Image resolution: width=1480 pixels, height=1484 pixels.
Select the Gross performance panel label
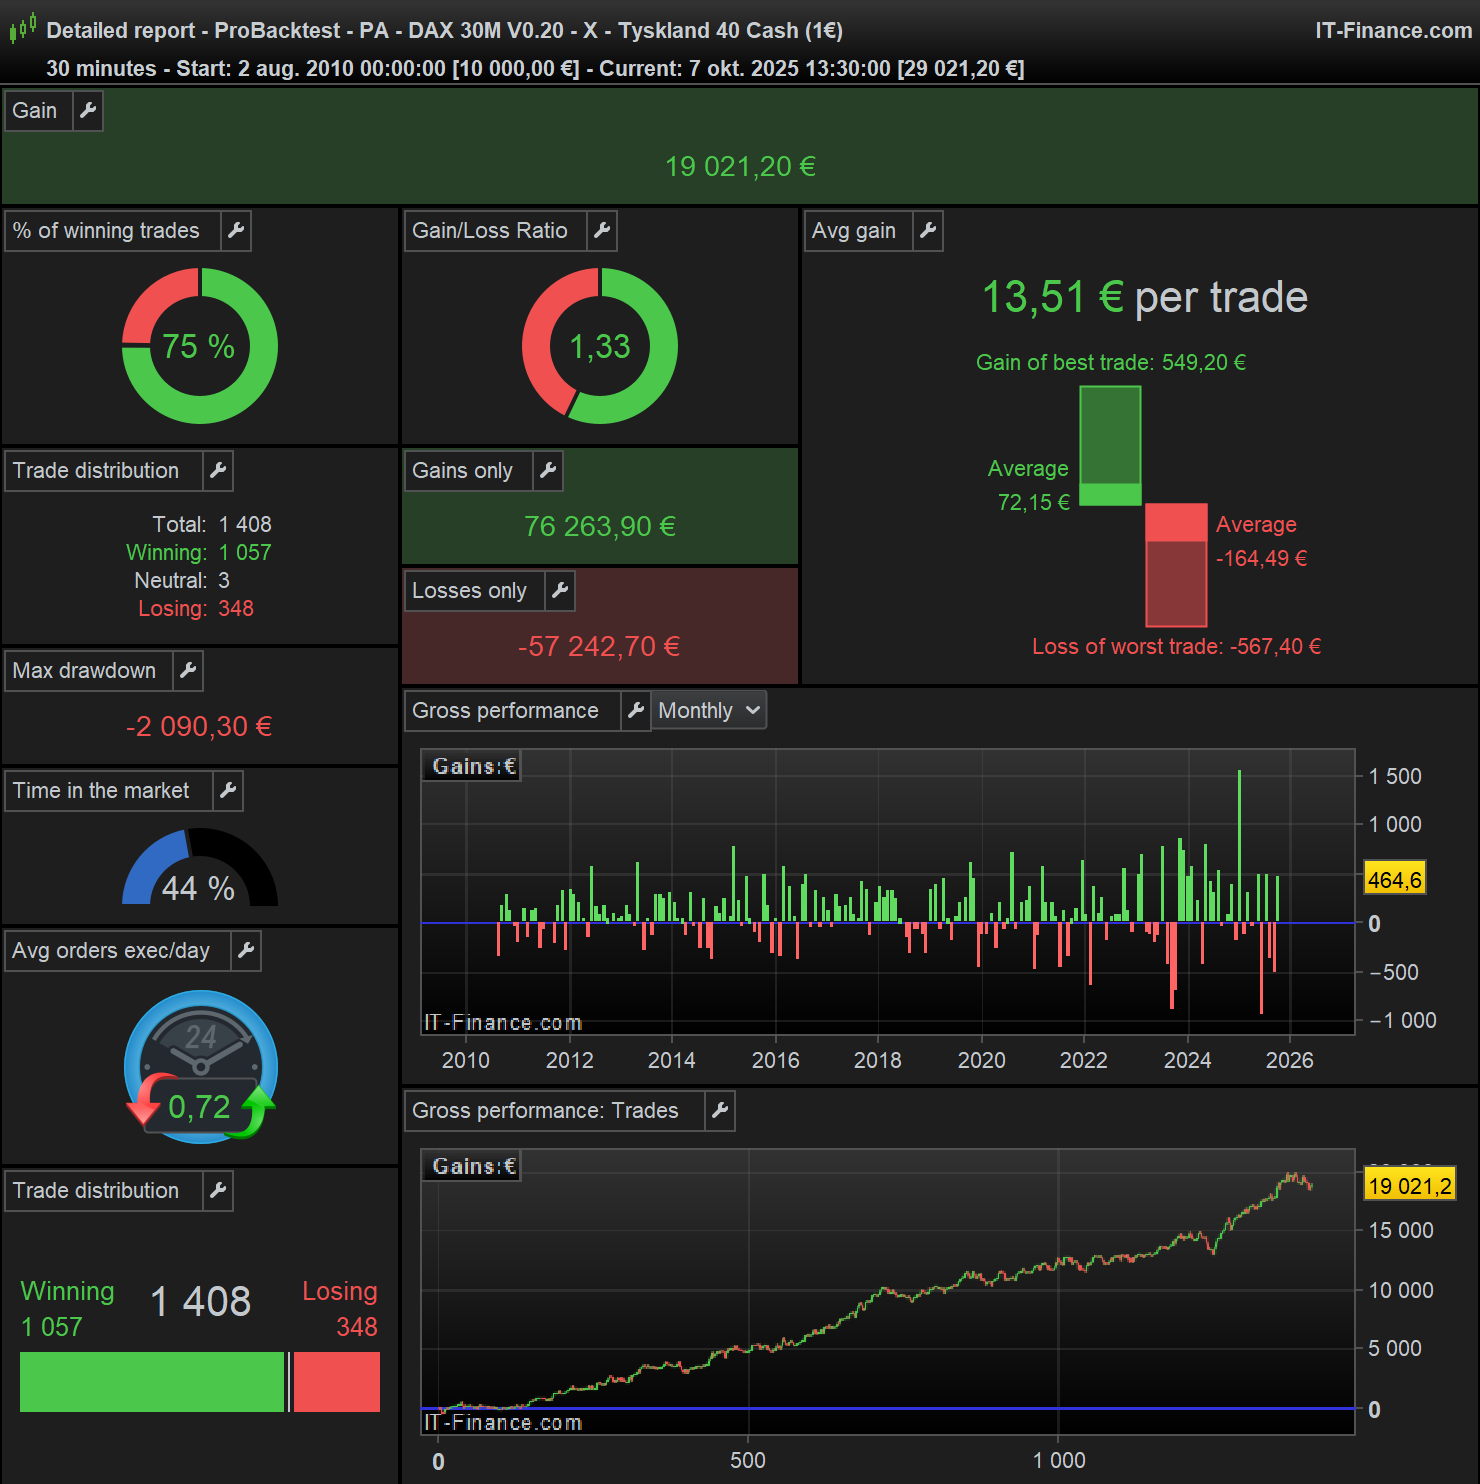tap(505, 711)
